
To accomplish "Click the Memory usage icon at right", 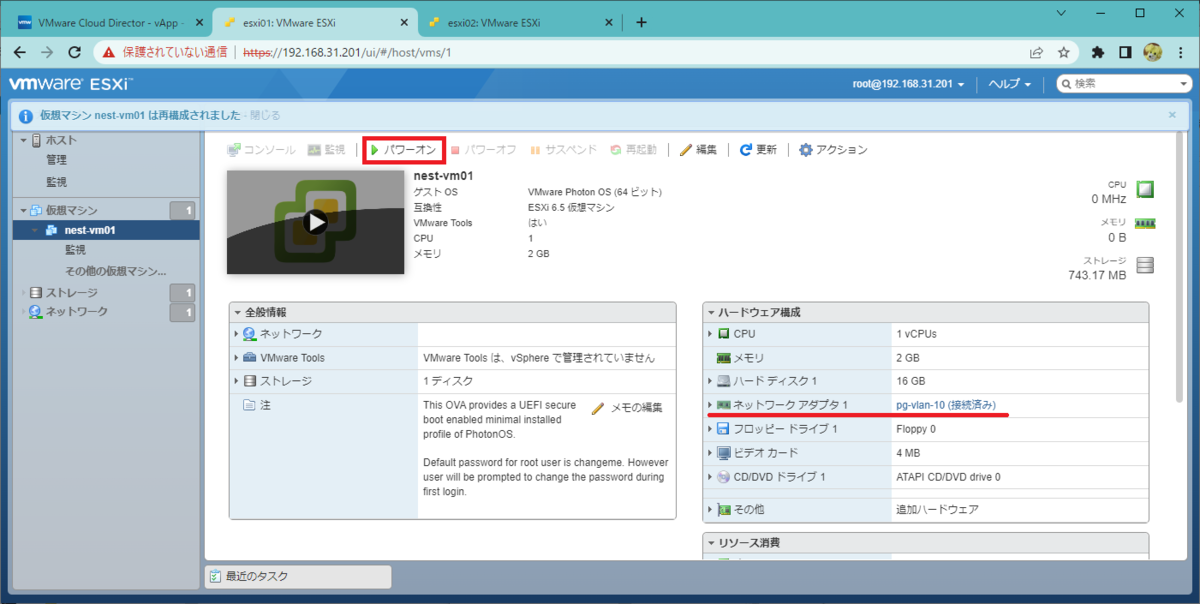I will click(1145, 223).
